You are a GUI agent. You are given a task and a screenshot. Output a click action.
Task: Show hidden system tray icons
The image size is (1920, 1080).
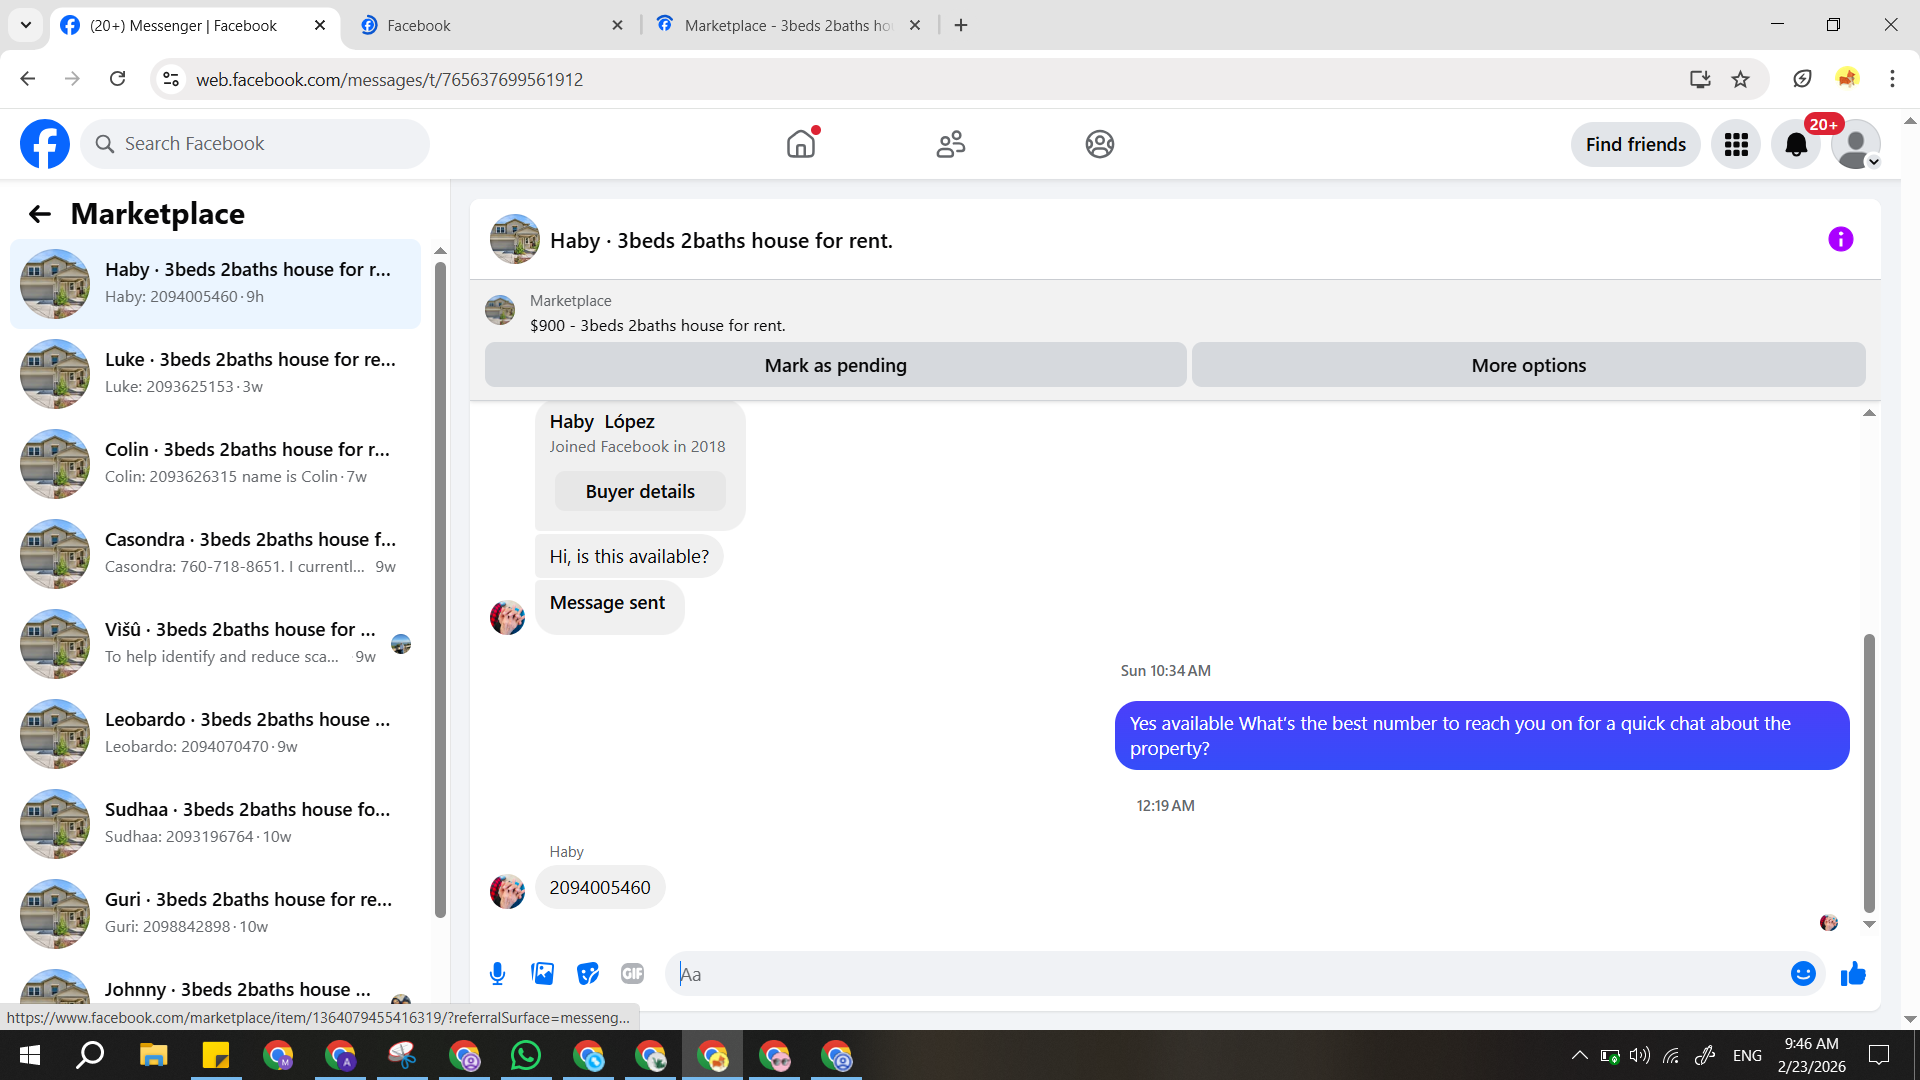[x=1579, y=1055]
